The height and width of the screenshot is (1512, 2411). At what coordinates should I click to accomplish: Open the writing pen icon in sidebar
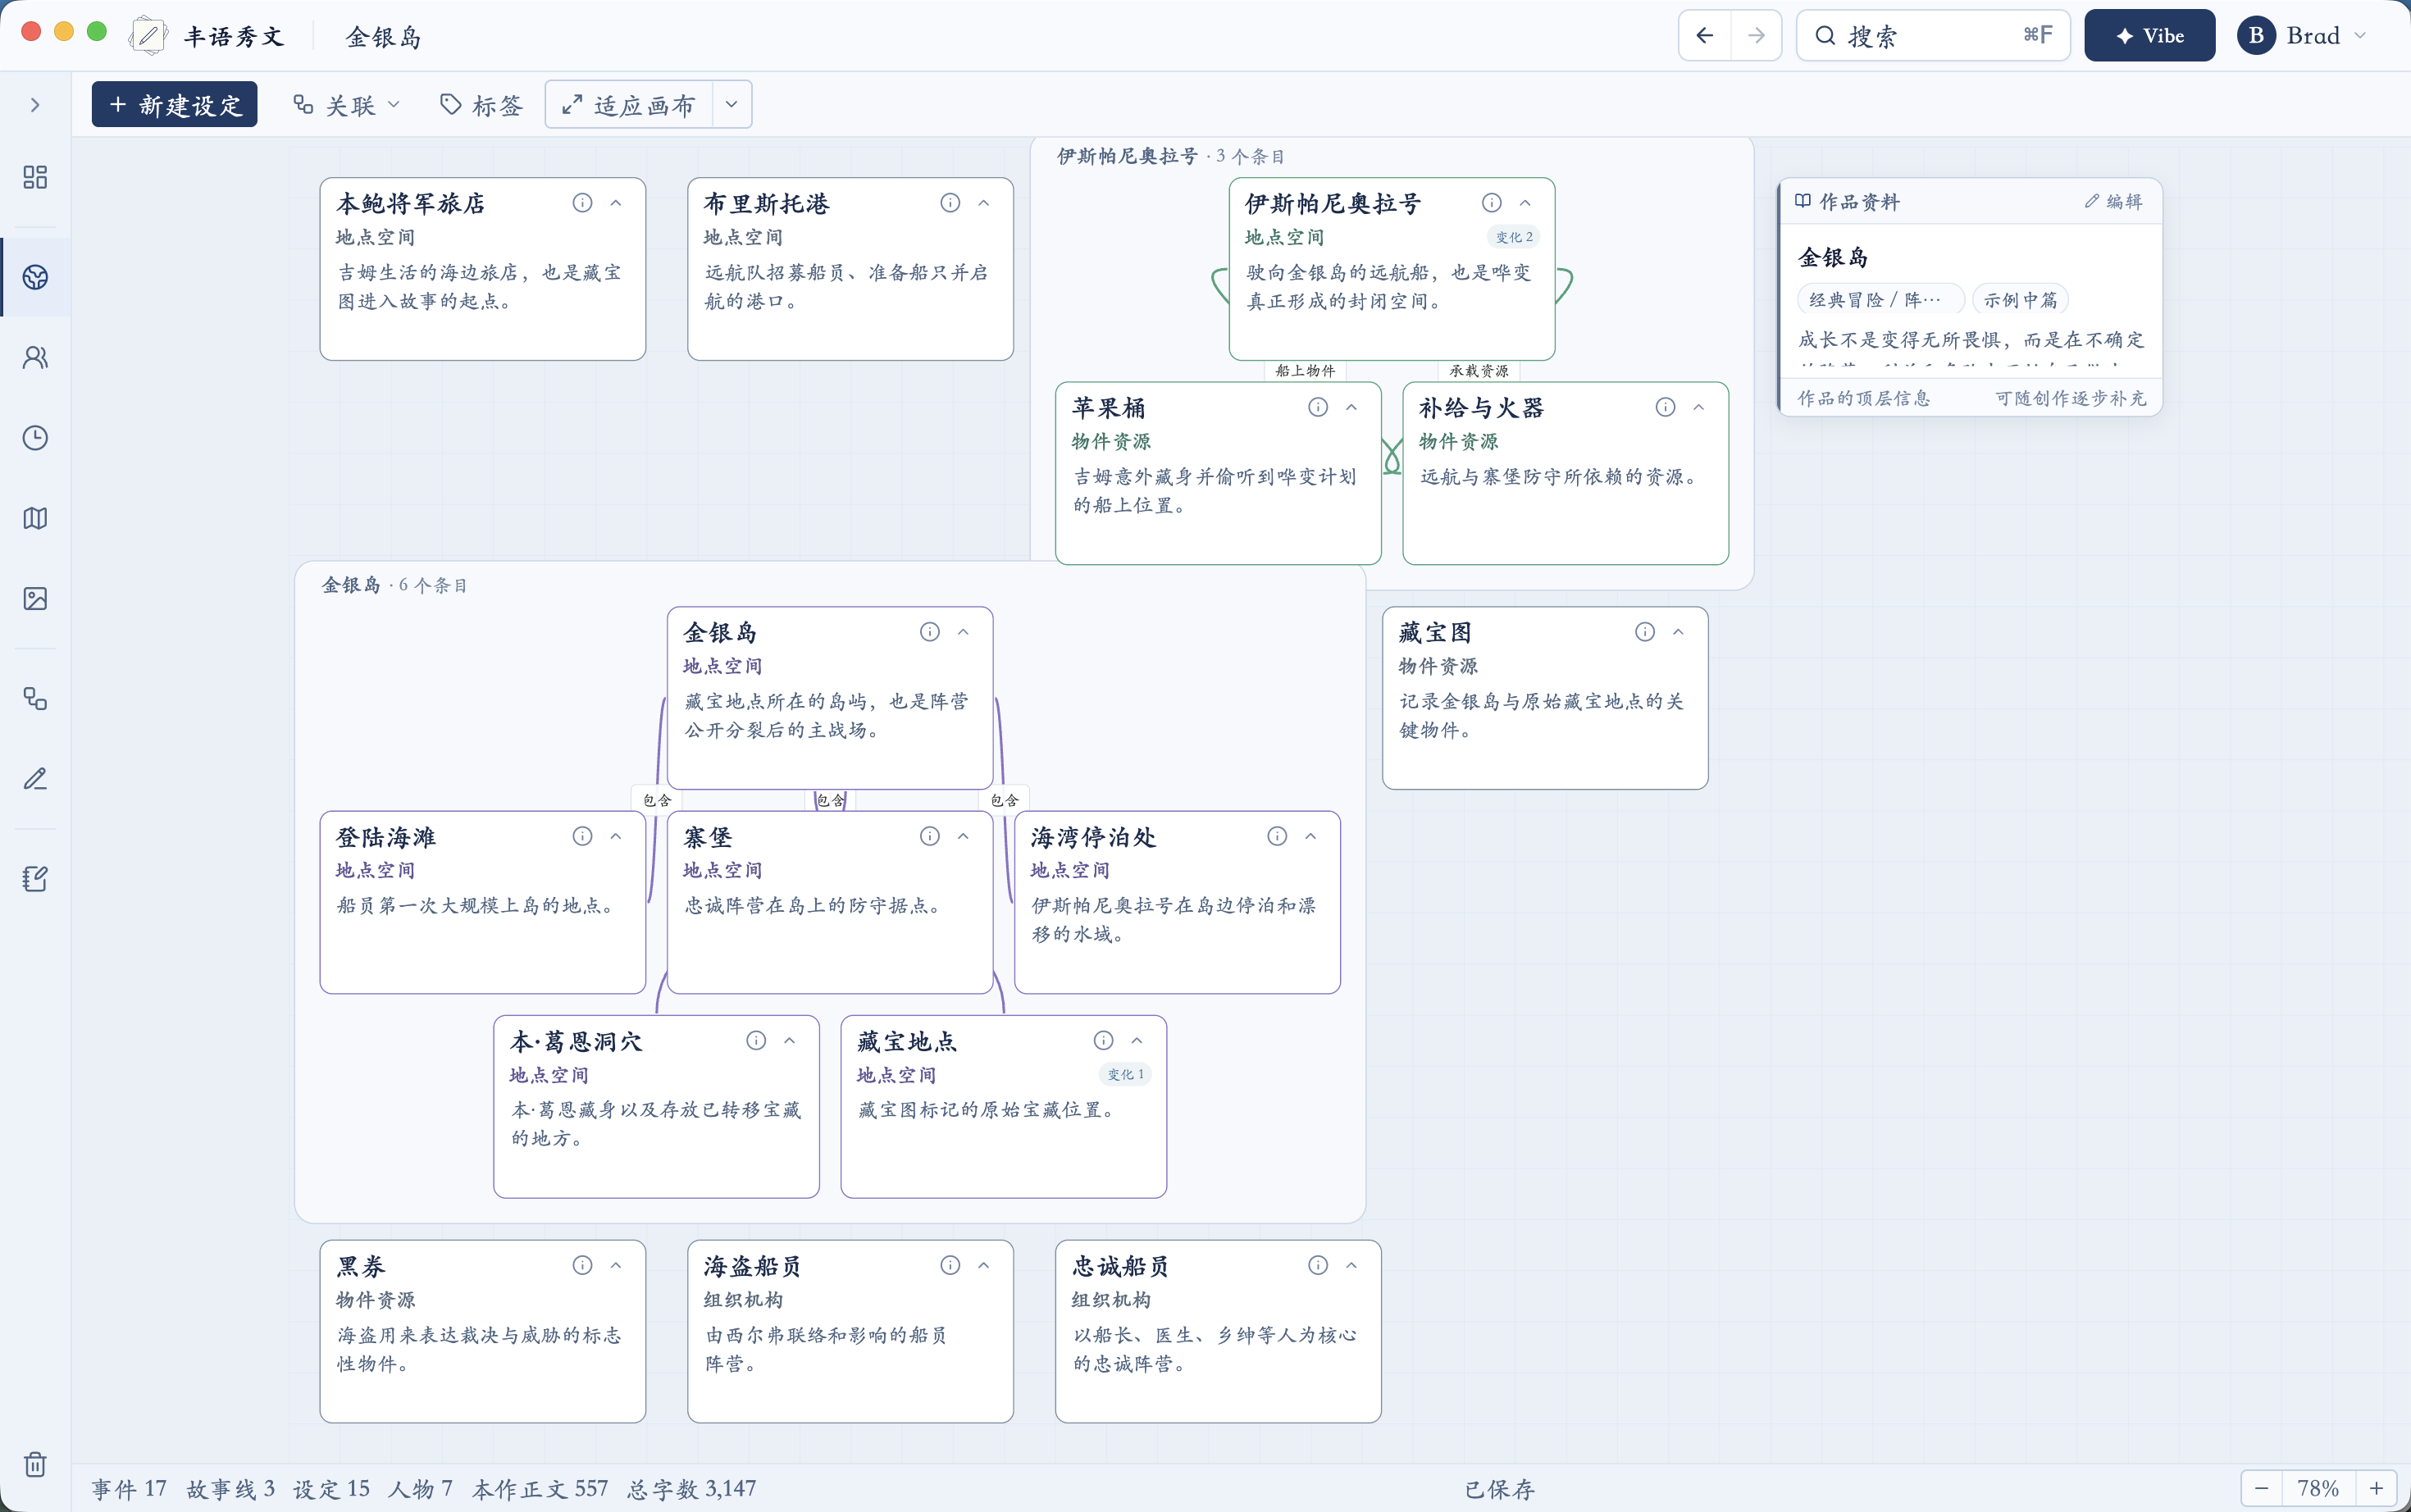(35, 778)
